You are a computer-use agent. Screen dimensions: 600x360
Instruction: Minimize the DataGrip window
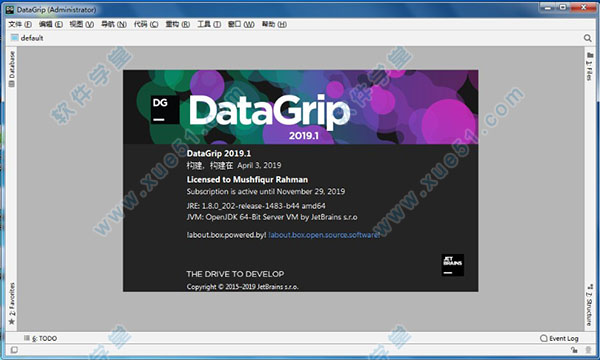[548, 7]
